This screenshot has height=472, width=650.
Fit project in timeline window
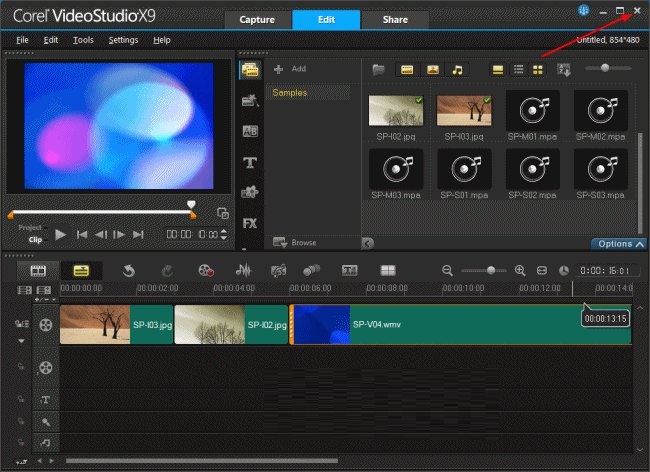pyautogui.click(x=542, y=271)
